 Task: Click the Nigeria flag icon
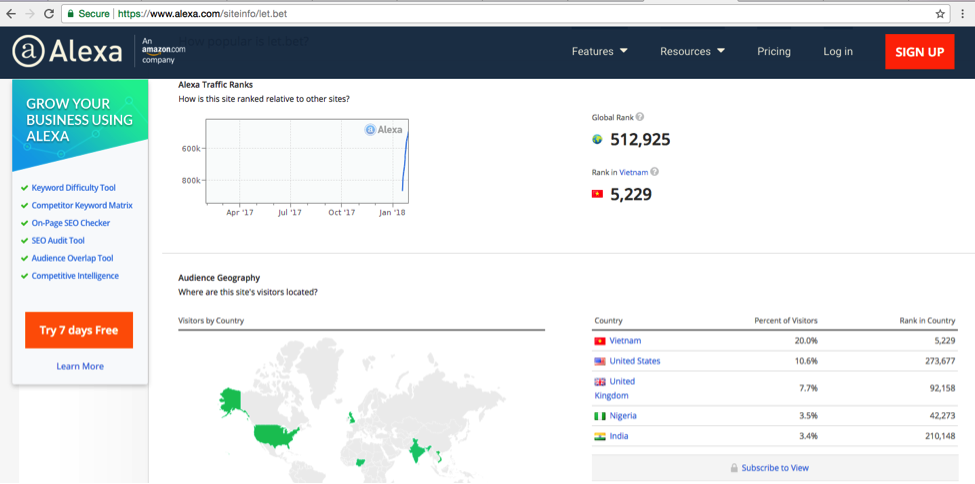pos(600,416)
